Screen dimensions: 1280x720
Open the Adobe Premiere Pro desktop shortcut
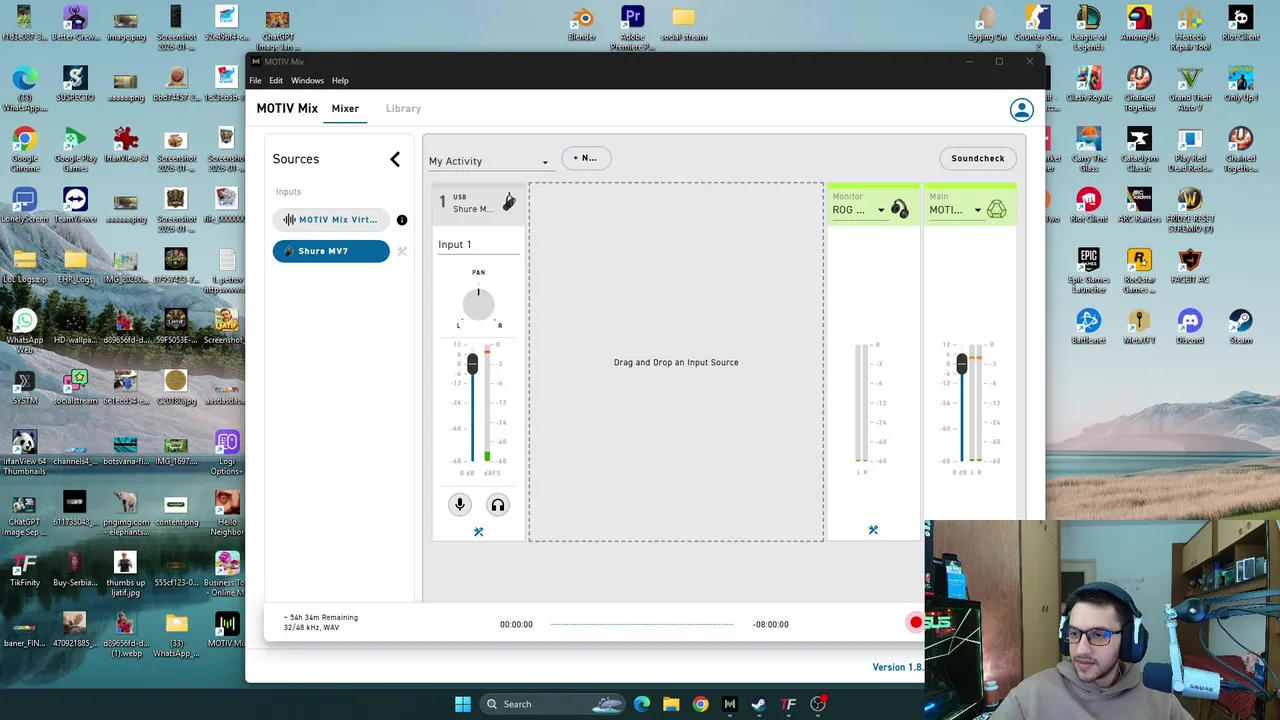coord(632,28)
